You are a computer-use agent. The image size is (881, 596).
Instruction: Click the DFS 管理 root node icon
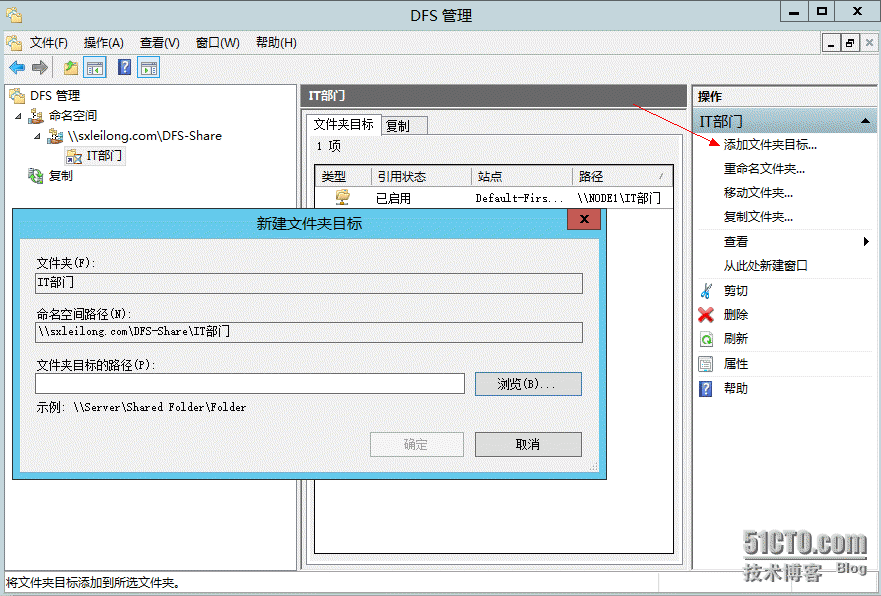click(x=17, y=95)
